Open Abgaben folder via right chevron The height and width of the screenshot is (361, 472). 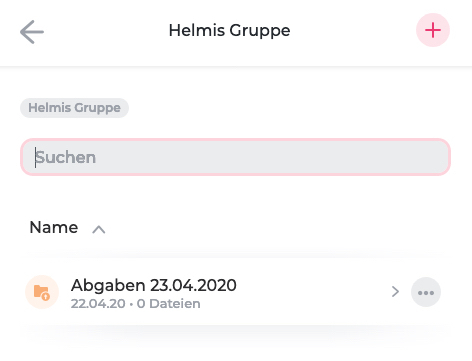click(395, 292)
